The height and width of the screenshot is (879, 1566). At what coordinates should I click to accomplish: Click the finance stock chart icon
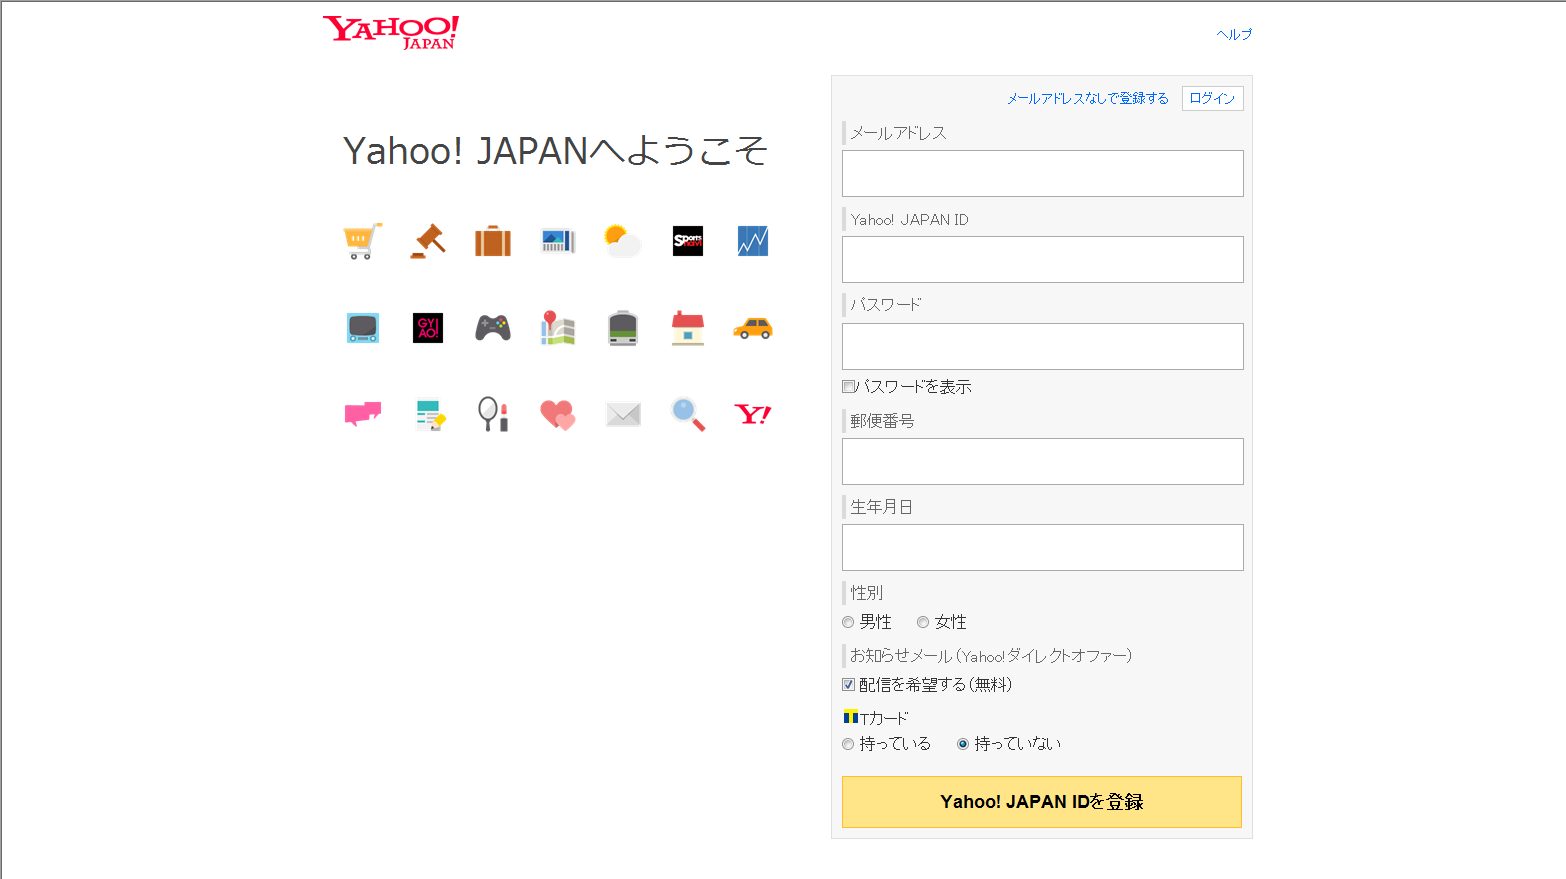tap(753, 241)
